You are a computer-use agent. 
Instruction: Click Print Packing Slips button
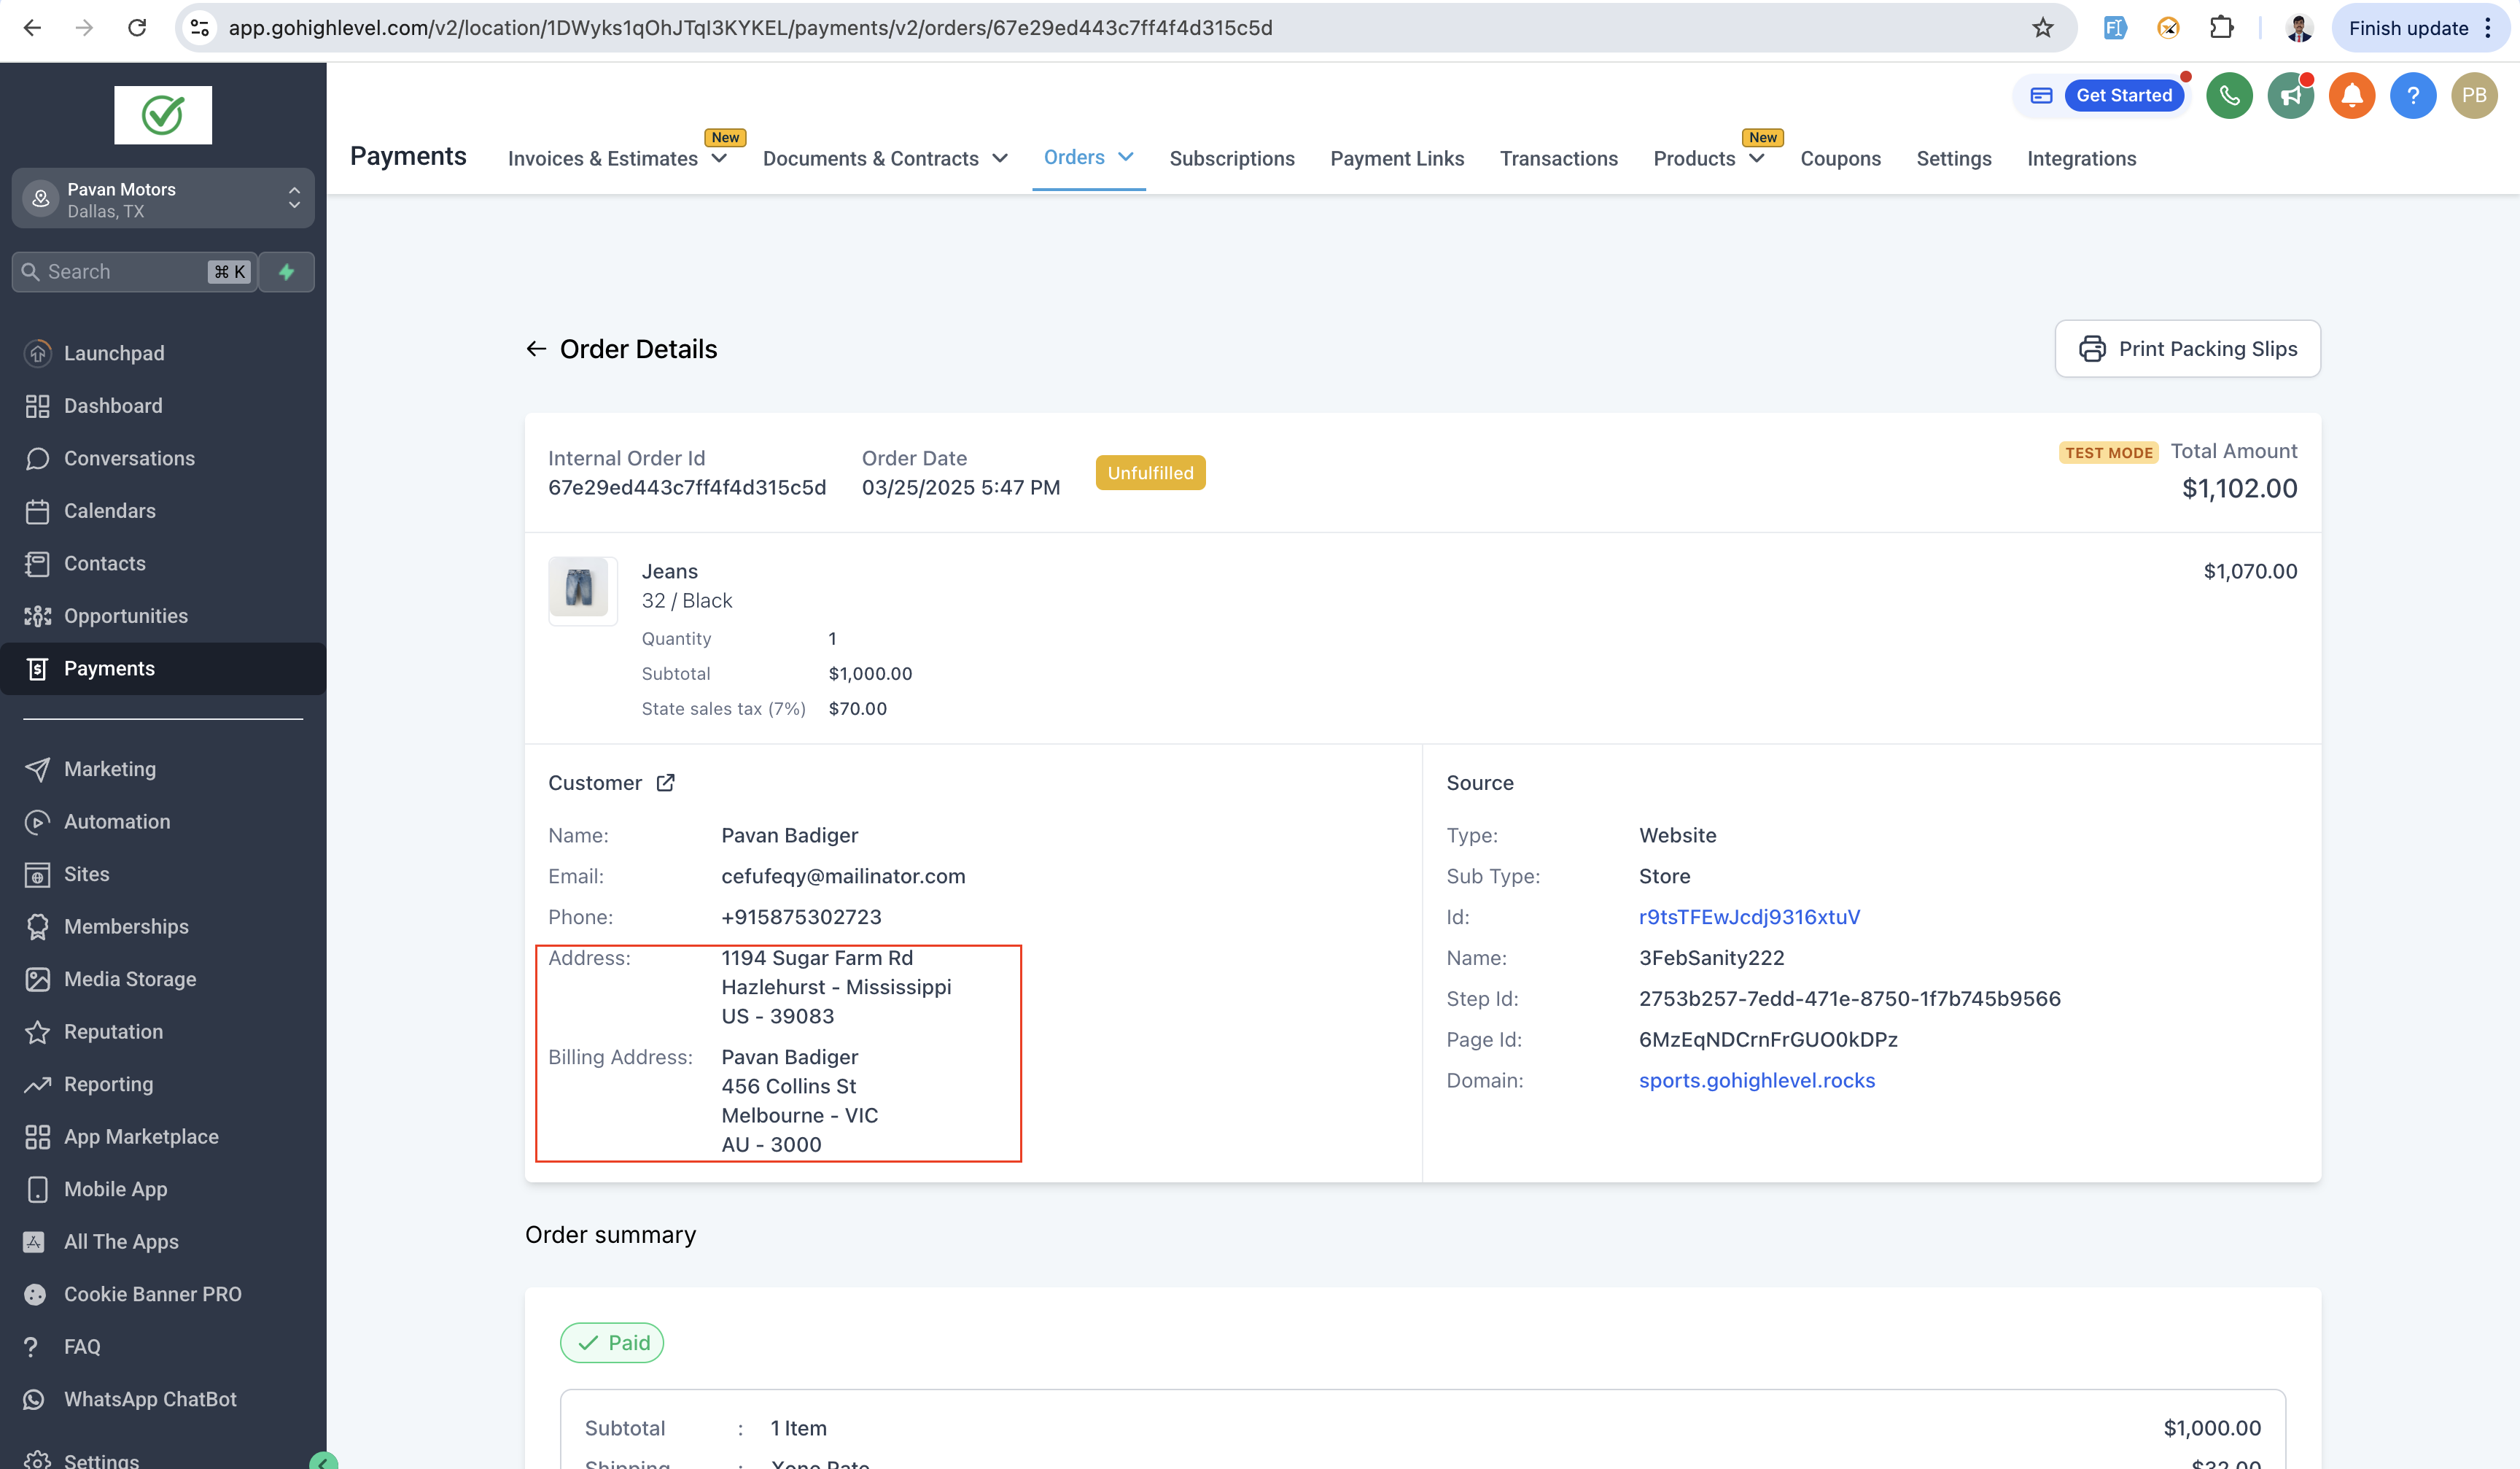point(2187,348)
